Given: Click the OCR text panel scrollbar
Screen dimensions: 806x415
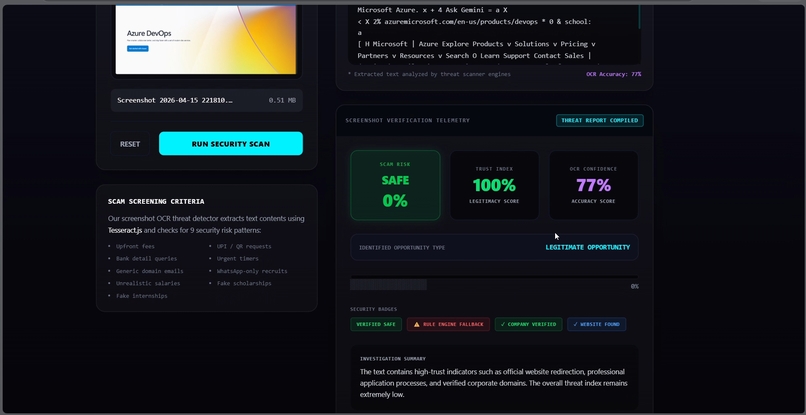Looking at the screenshot, I should point(639,18).
